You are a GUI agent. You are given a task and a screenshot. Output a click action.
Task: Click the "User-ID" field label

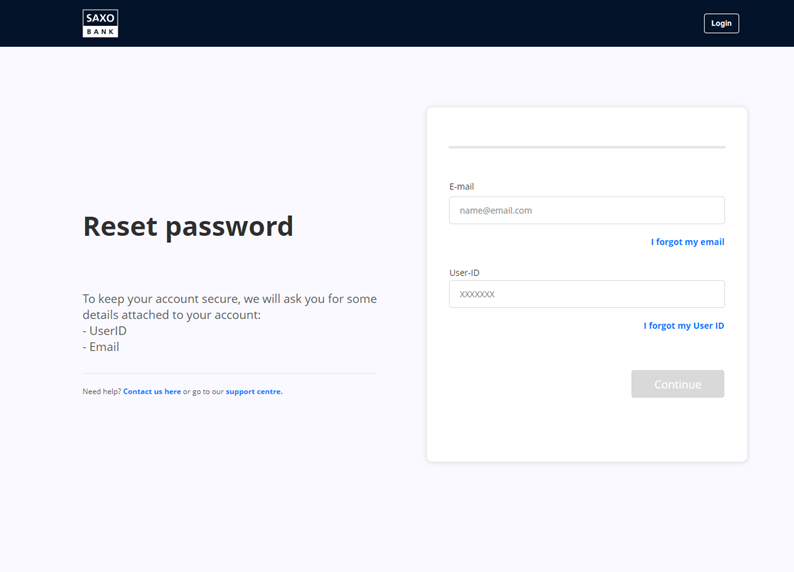464,273
